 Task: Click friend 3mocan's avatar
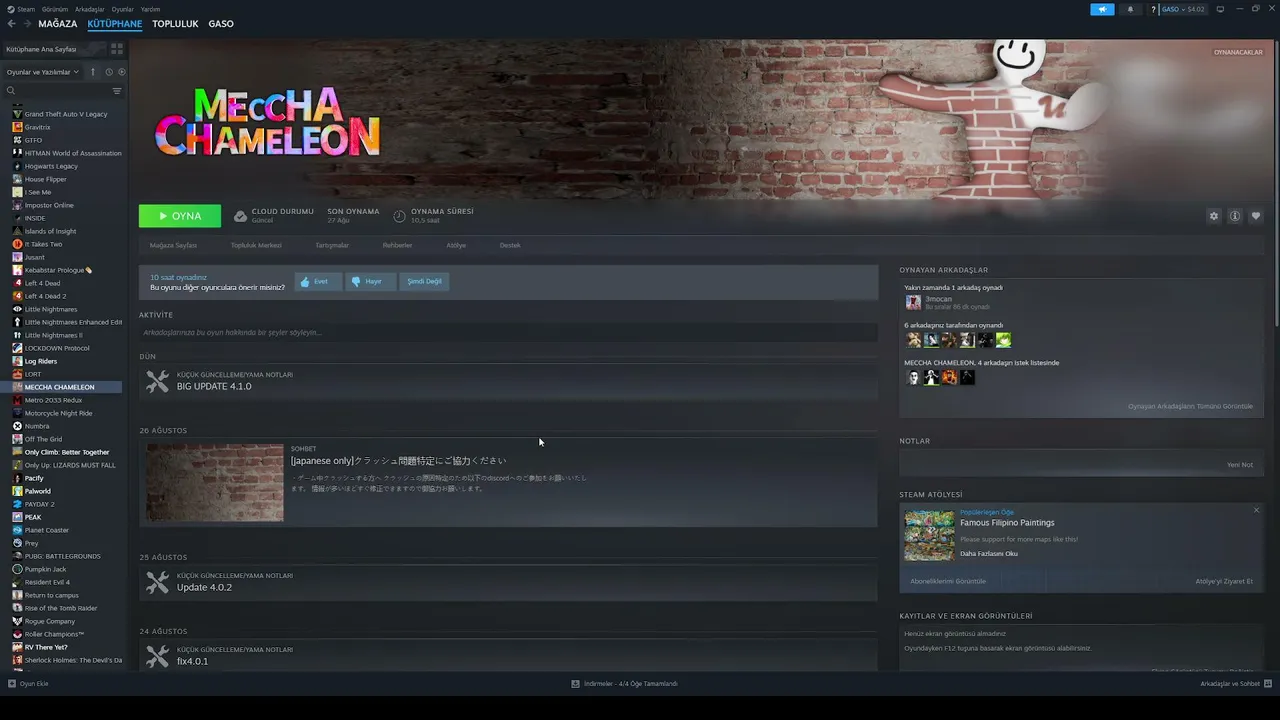(913, 302)
